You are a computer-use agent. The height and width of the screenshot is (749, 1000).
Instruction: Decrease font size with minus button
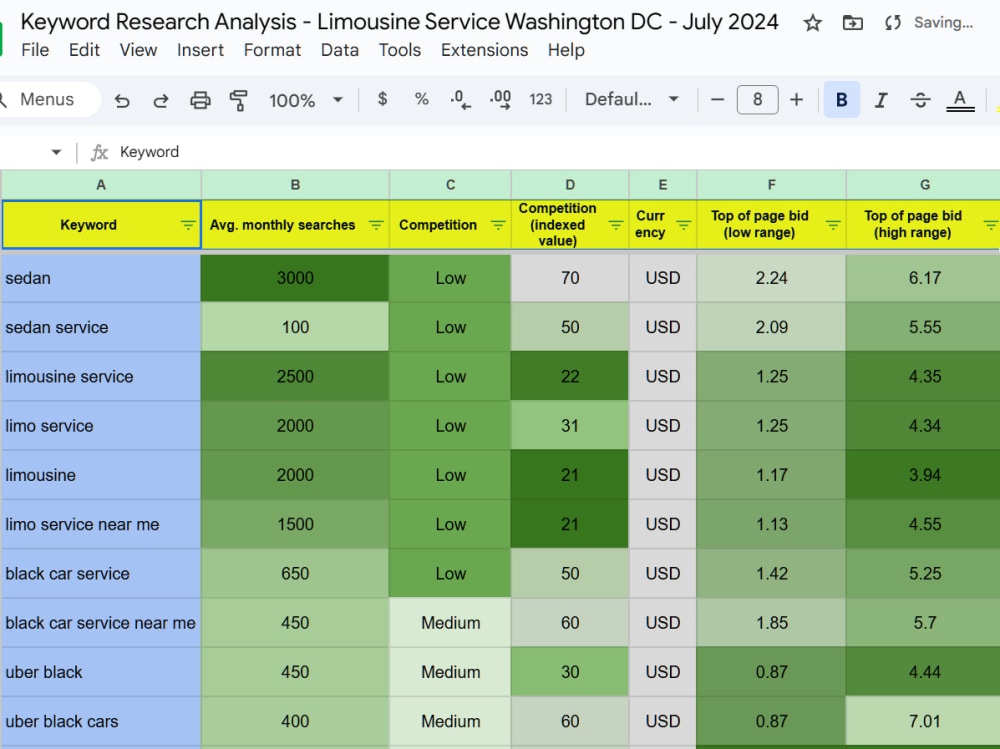click(717, 100)
